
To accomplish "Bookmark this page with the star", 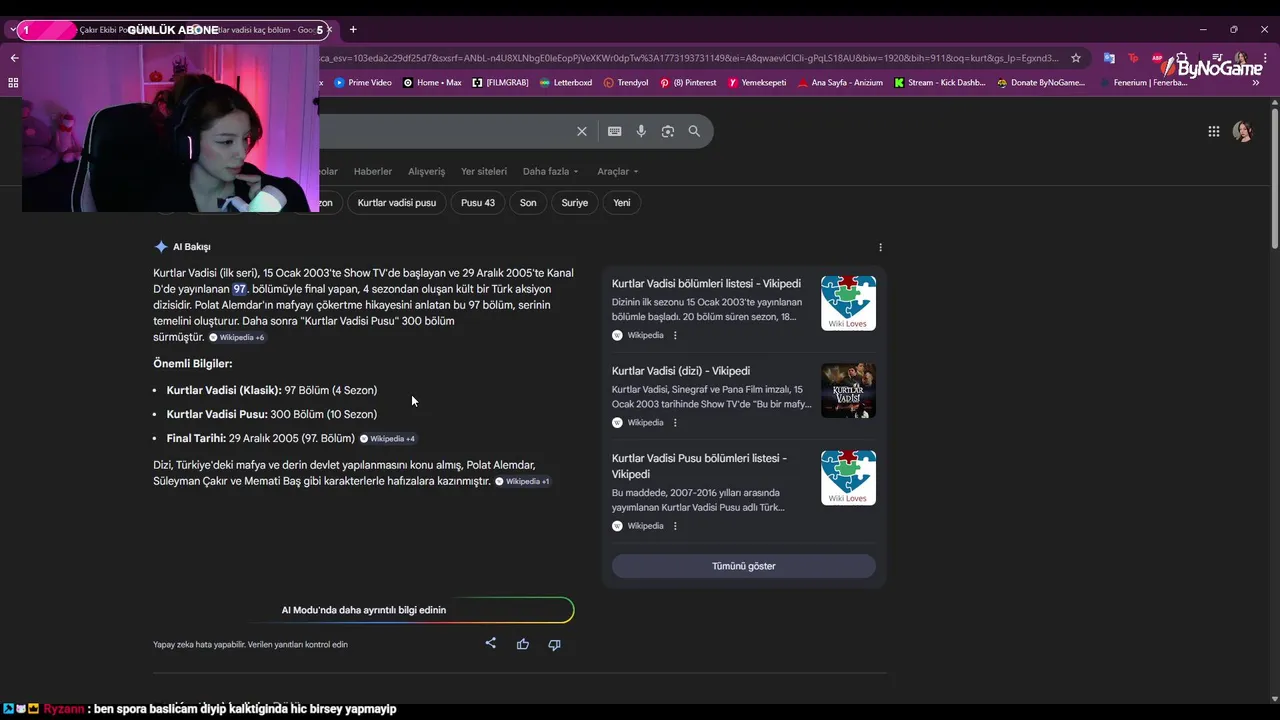I will tap(1076, 58).
